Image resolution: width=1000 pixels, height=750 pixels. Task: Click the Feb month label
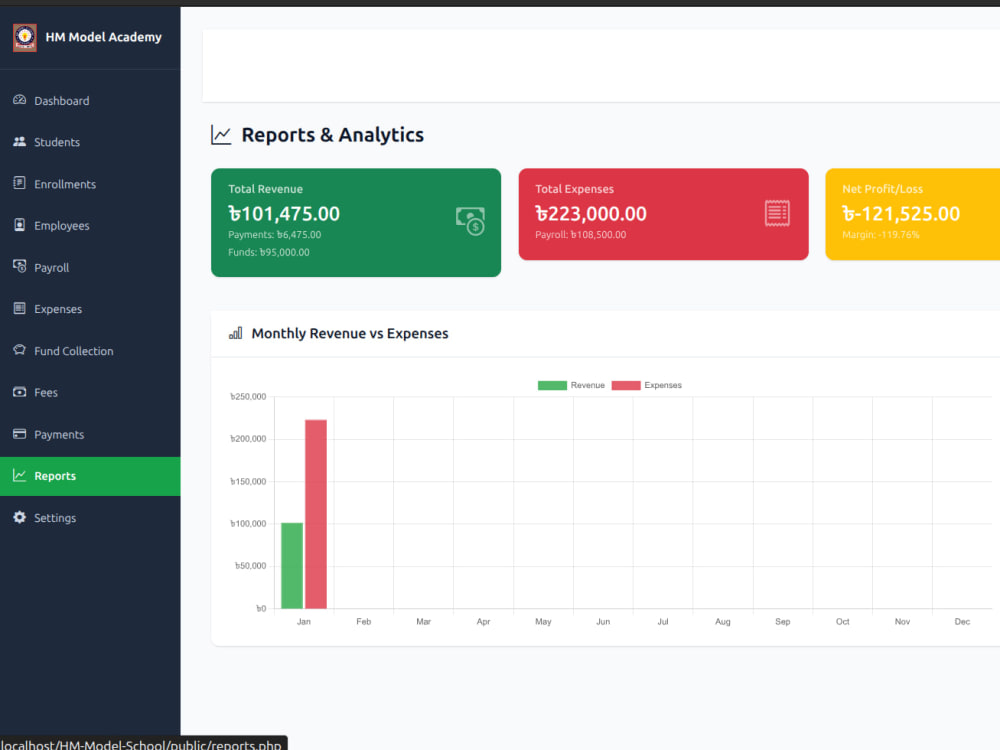point(364,621)
